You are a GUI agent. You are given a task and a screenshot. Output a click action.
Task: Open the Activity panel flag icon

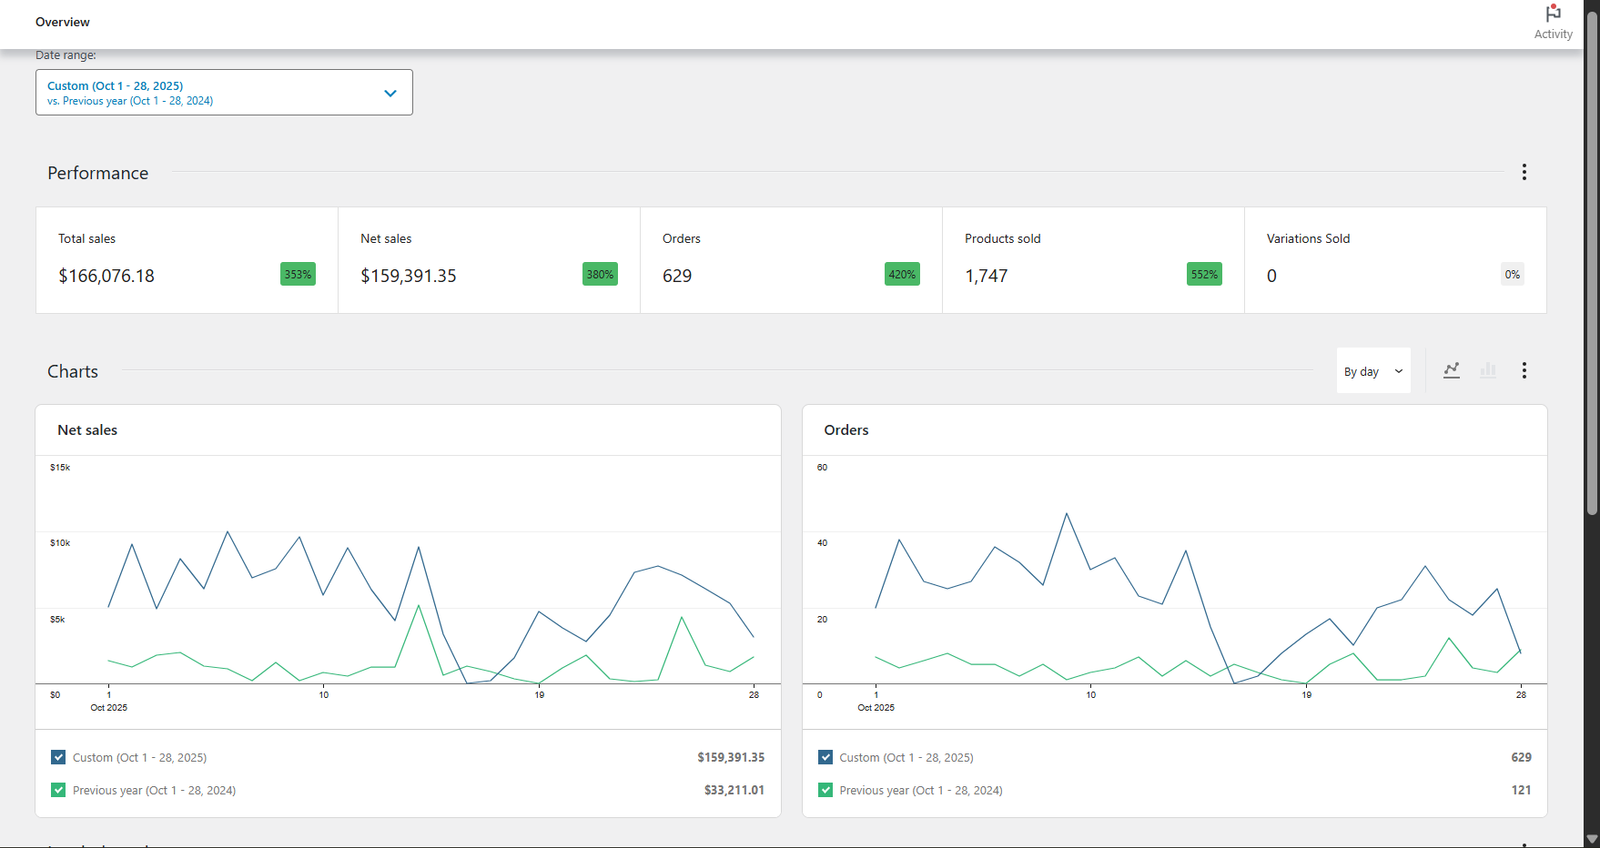1552,15
